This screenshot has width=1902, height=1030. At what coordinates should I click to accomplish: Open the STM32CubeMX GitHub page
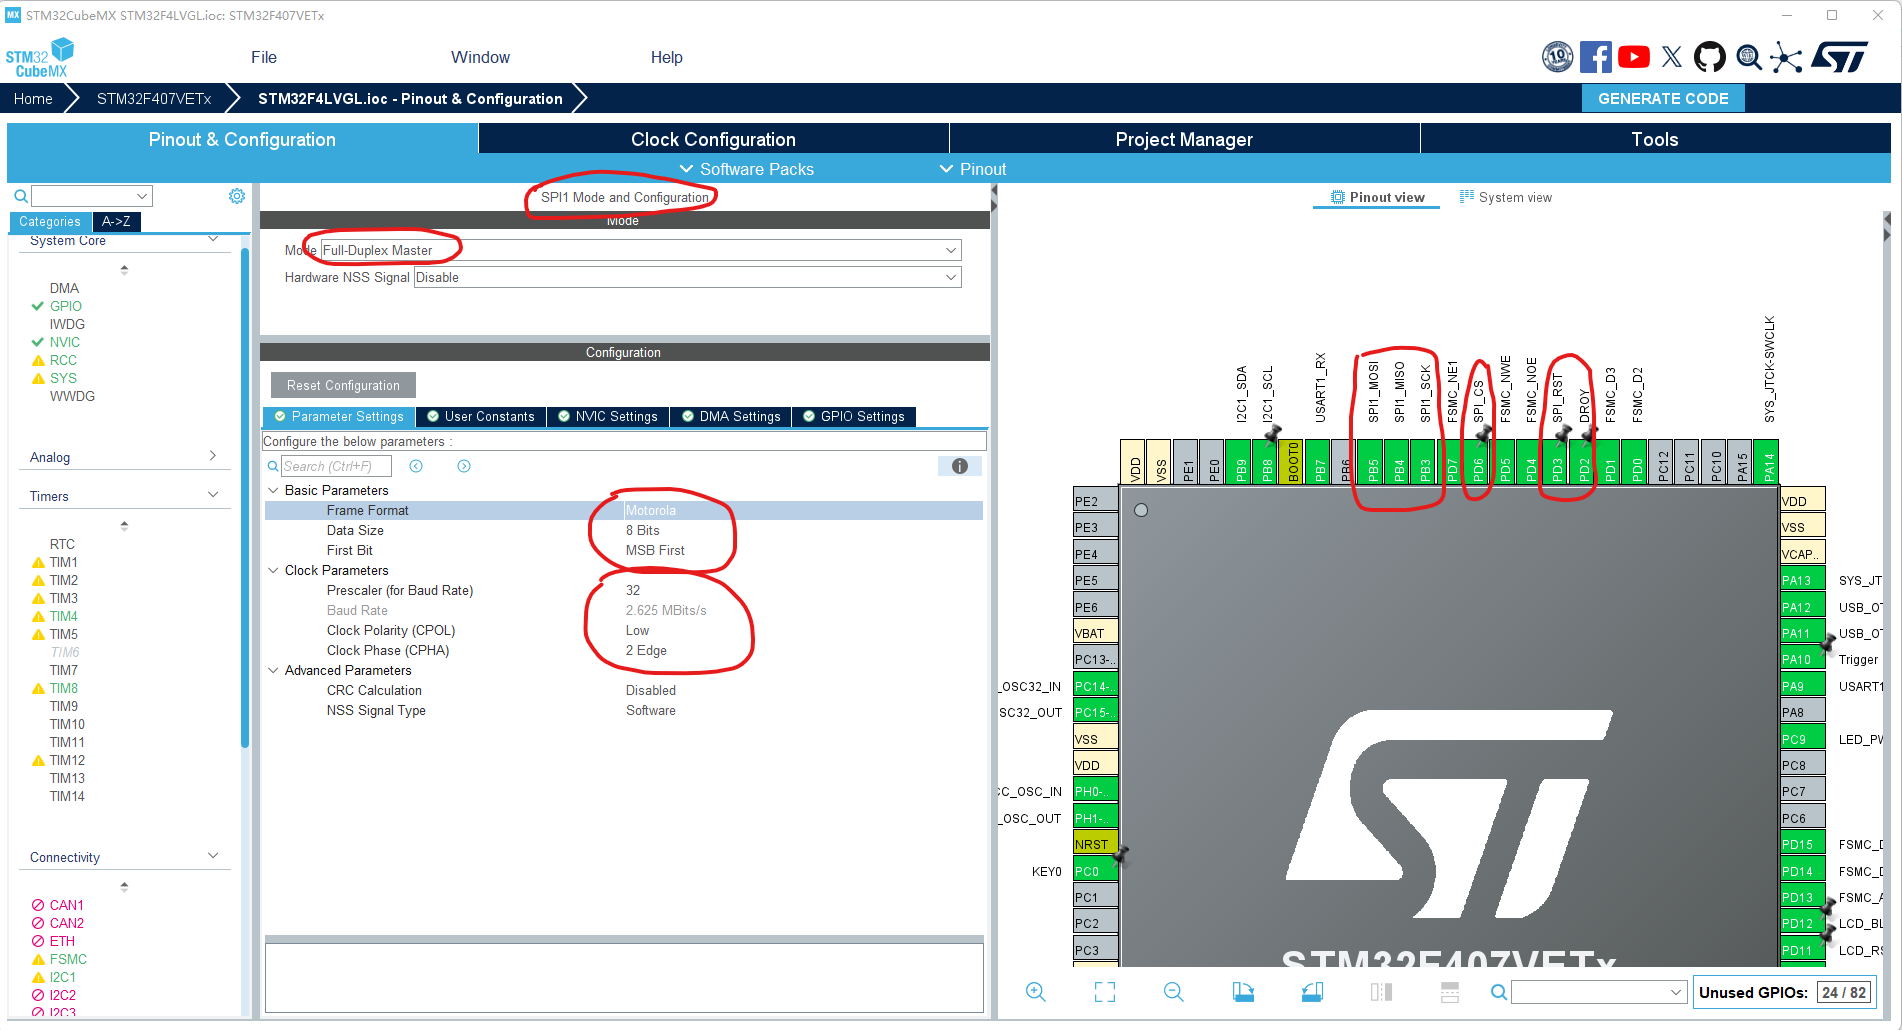tap(1710, 57)
